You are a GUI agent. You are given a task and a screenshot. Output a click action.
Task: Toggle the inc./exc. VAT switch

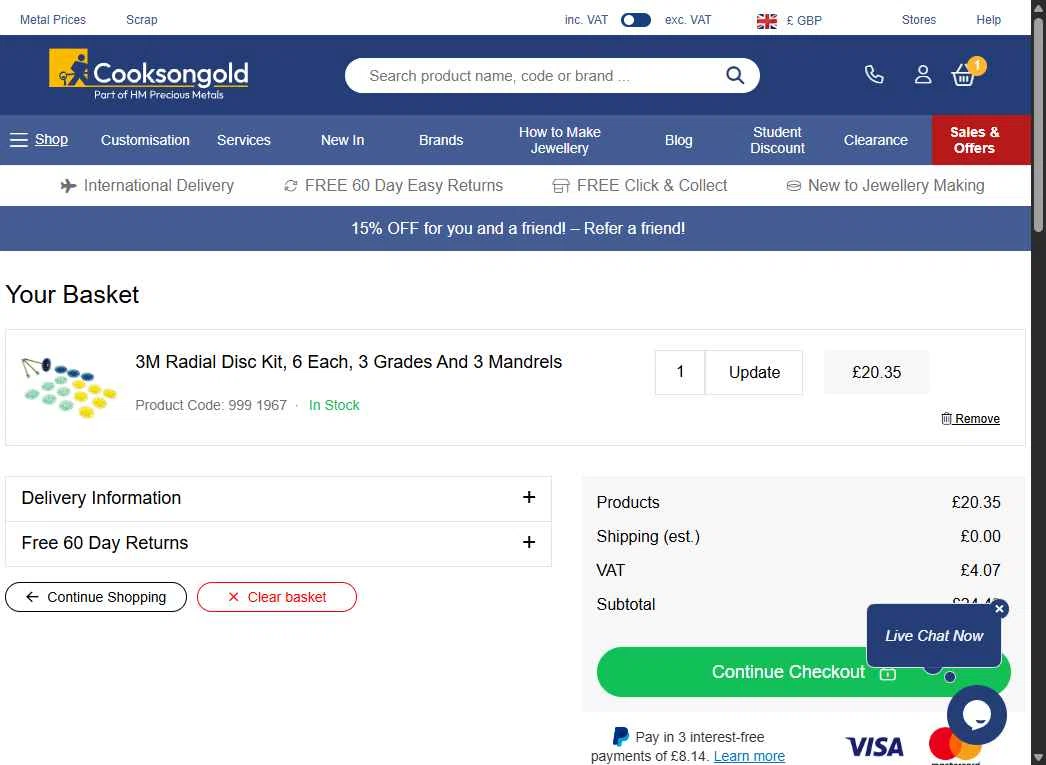(x=636, y=20)
